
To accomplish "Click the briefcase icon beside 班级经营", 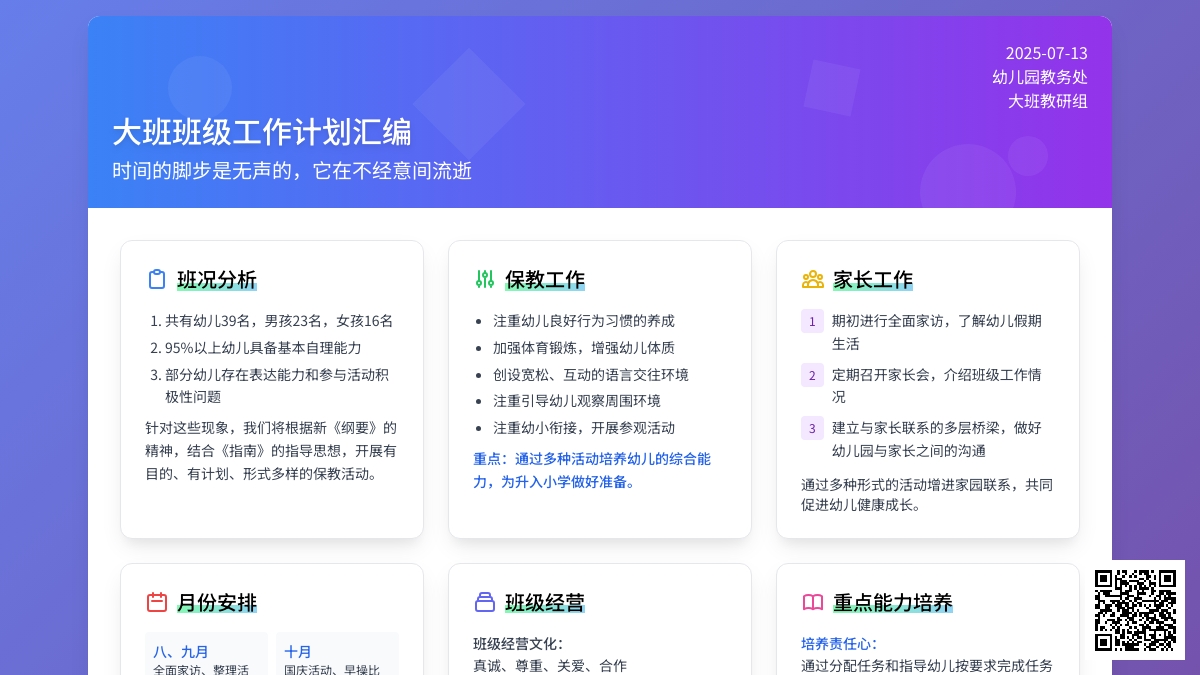I will tap(485, 602).
